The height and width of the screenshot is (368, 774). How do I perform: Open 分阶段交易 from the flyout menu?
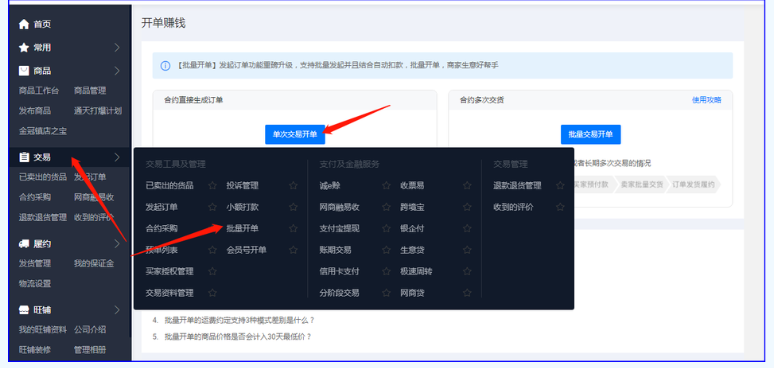340,293
